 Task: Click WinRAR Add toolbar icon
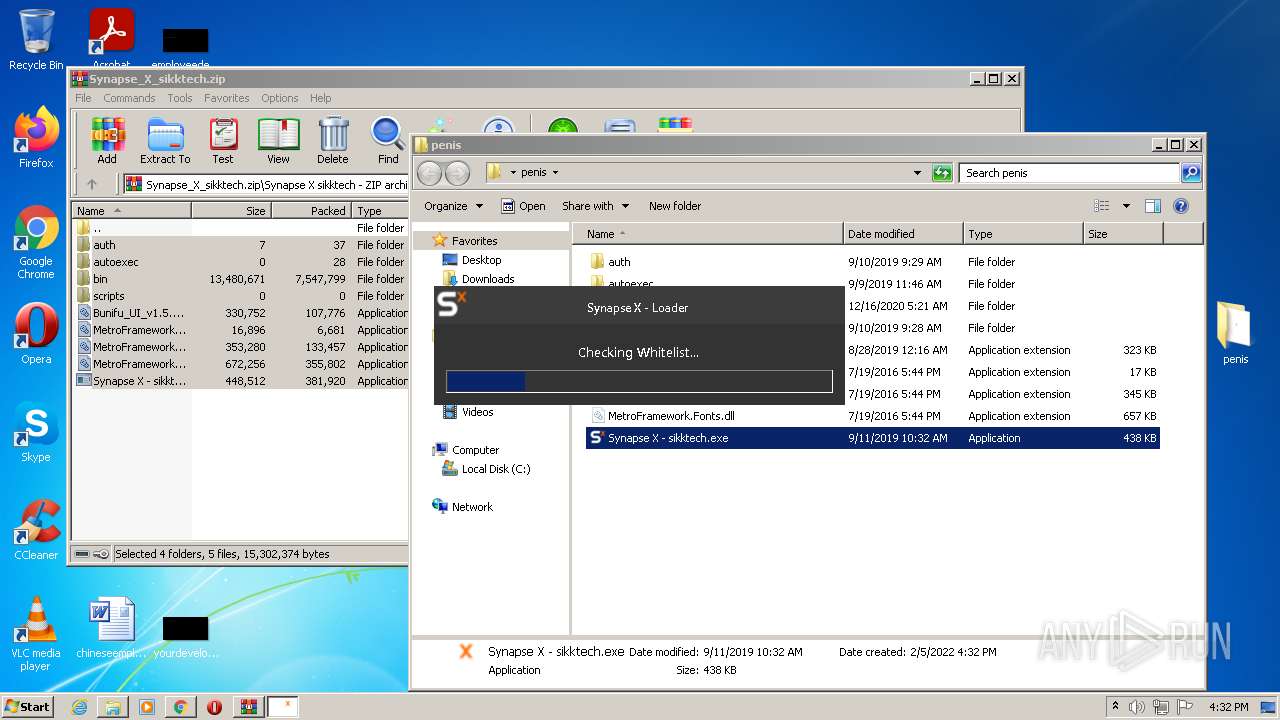(x=107, y=139)
